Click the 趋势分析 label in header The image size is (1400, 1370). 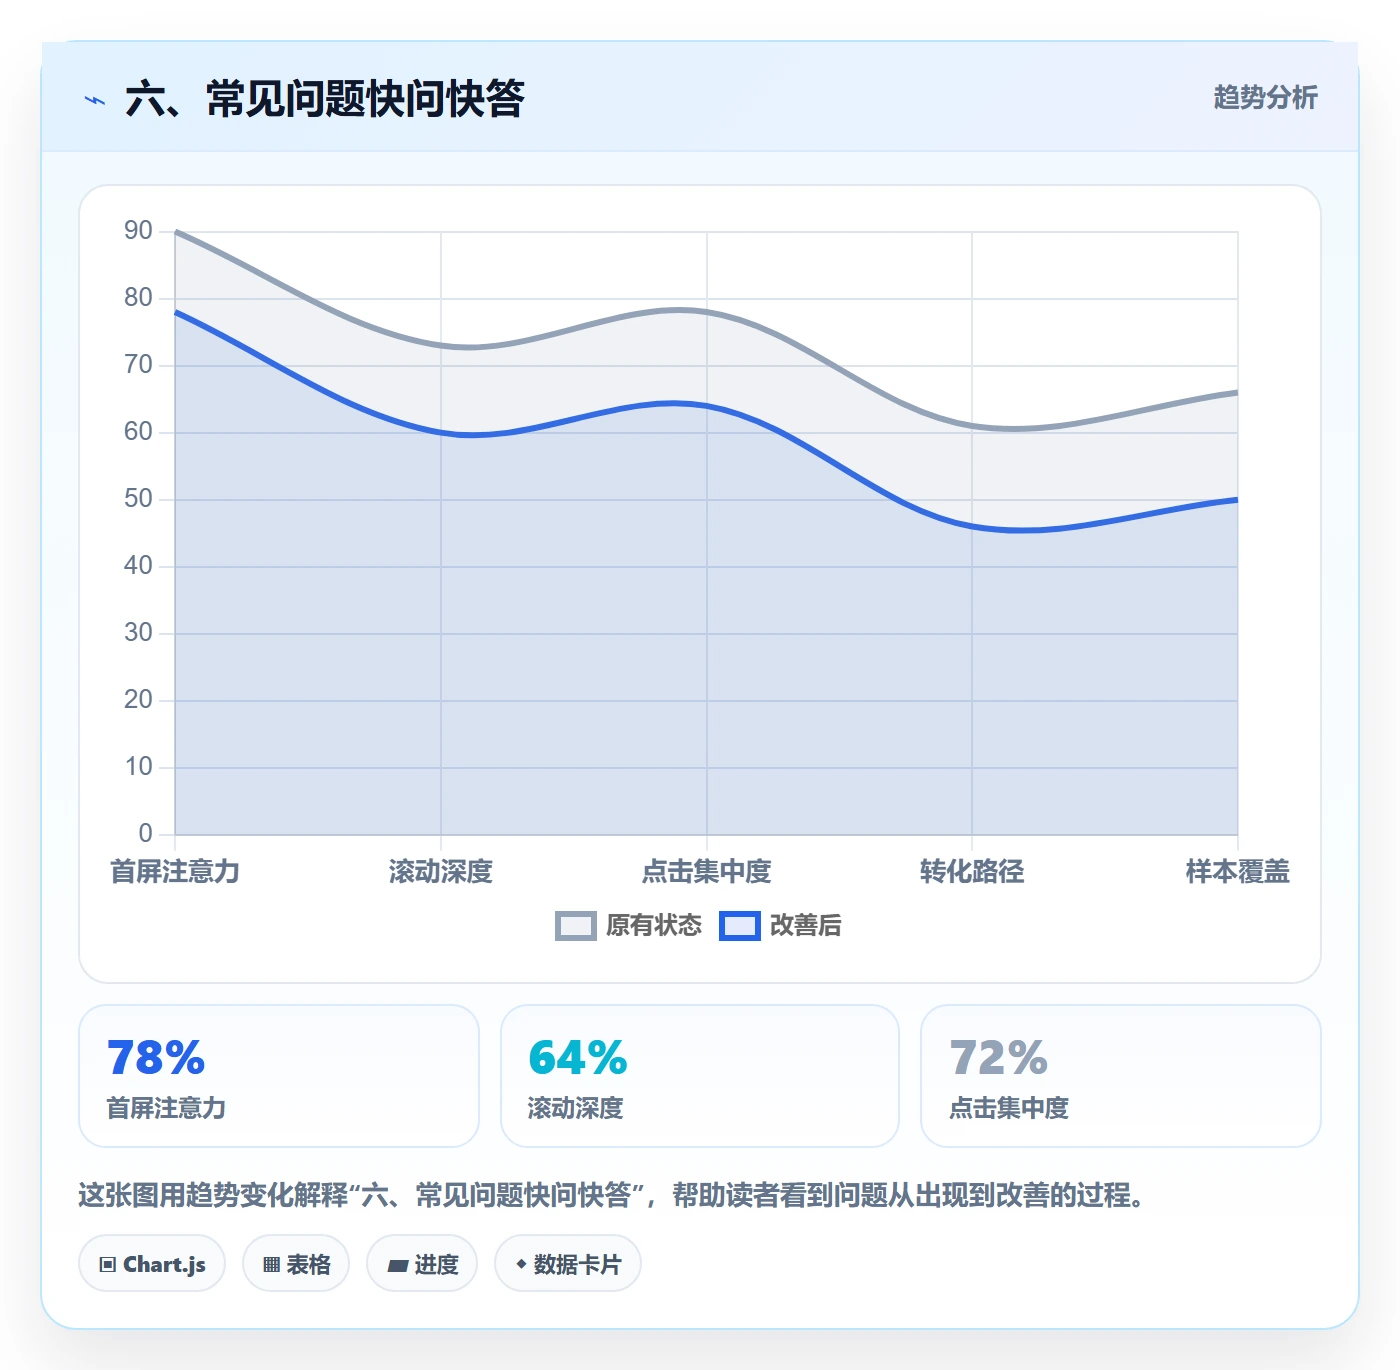1265,97
